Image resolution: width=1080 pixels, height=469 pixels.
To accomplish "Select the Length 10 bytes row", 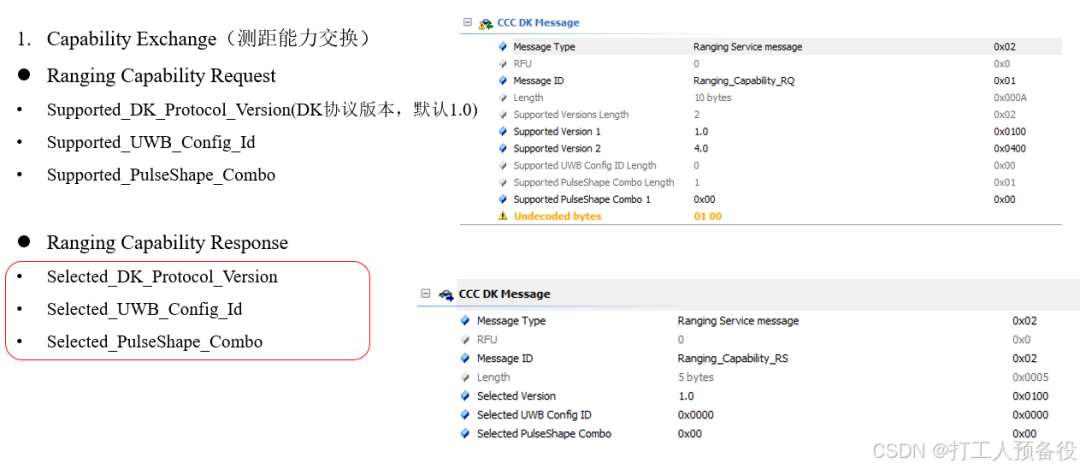I will pyautogui.click(x=761, y=98).
